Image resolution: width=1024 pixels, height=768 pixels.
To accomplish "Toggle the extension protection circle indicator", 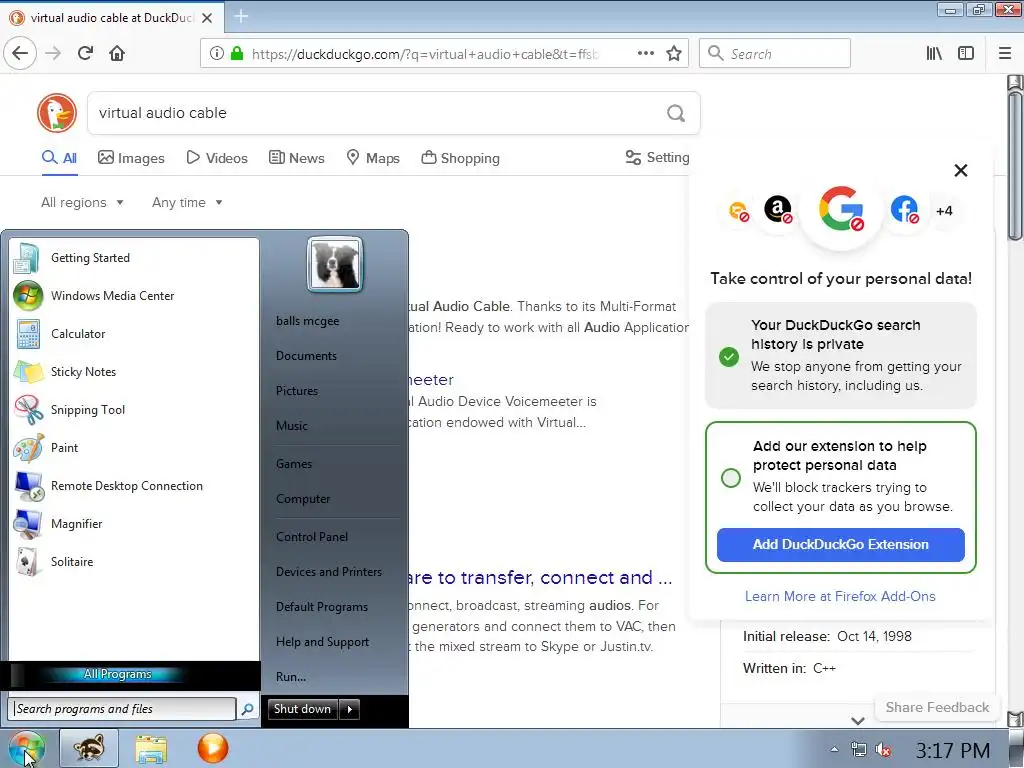I will pyautogui.click(x=731, y=477).
